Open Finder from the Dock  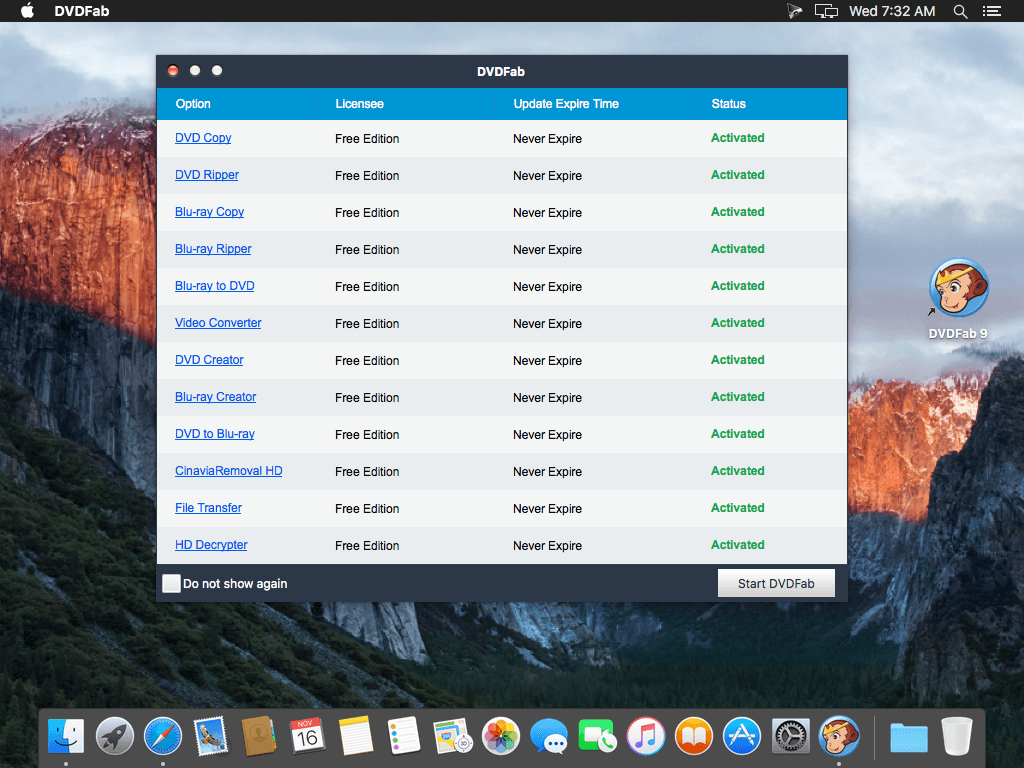tap(66, 736)
